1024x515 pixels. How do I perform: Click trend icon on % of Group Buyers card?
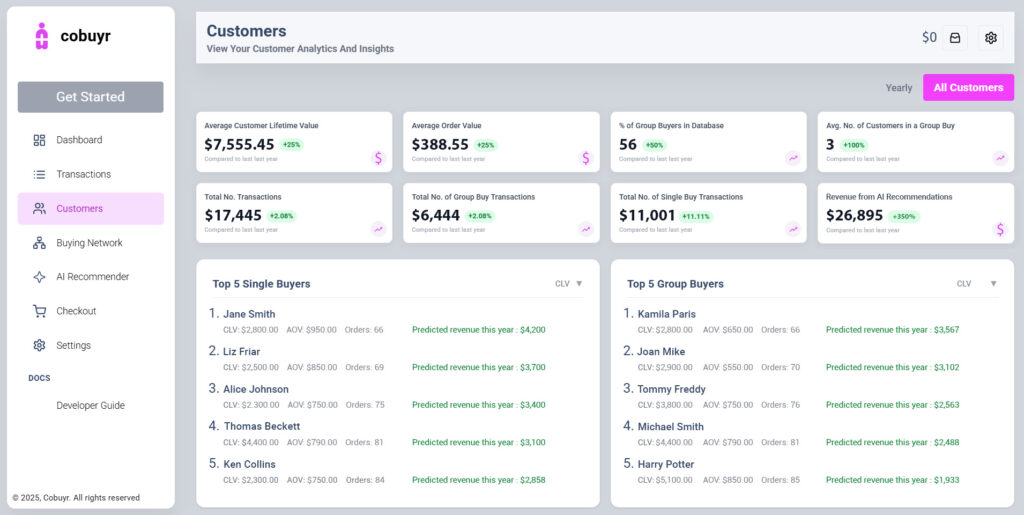[793, 158]
